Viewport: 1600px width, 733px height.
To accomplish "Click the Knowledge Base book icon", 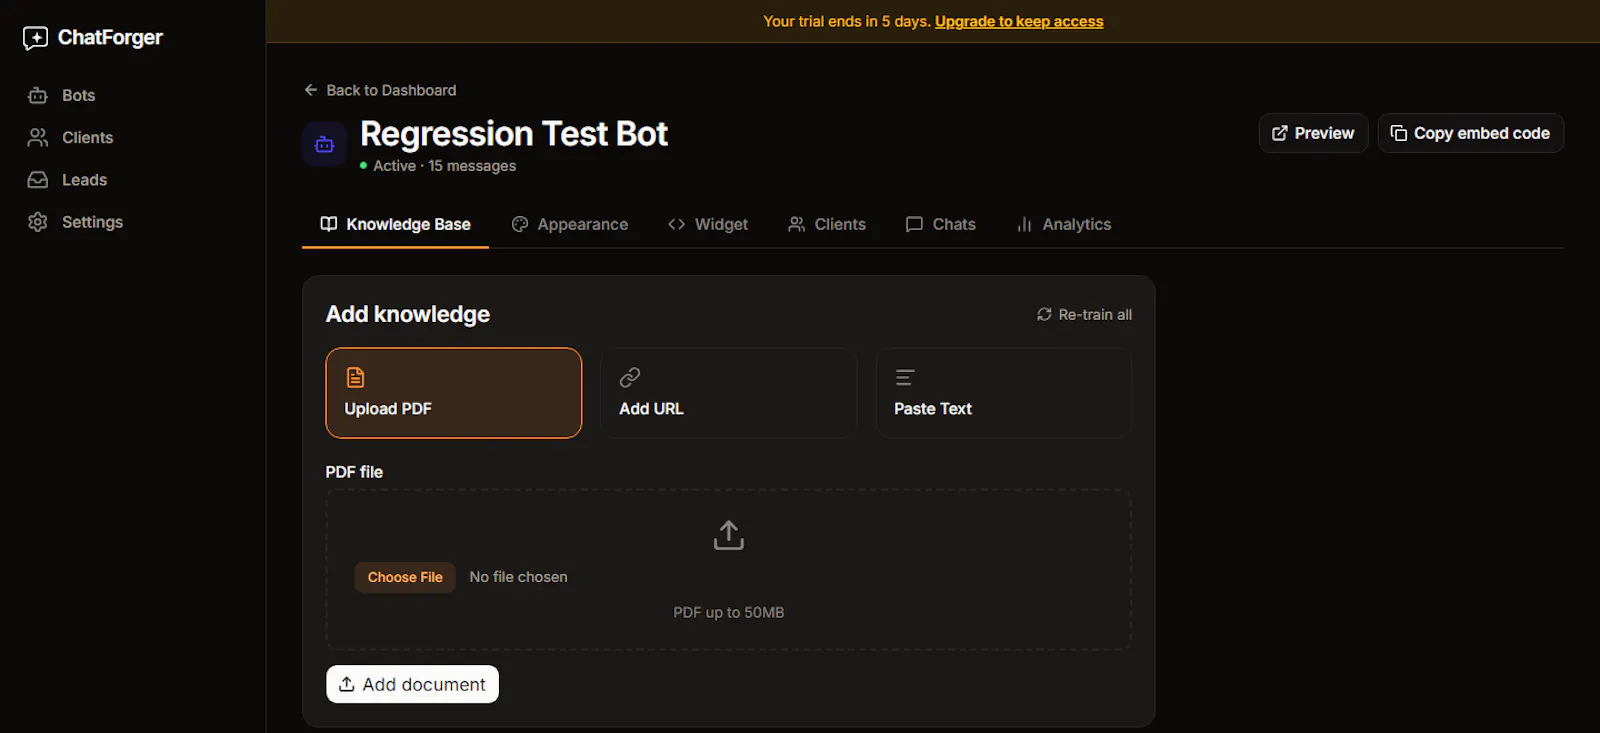I will click(329, 224).
